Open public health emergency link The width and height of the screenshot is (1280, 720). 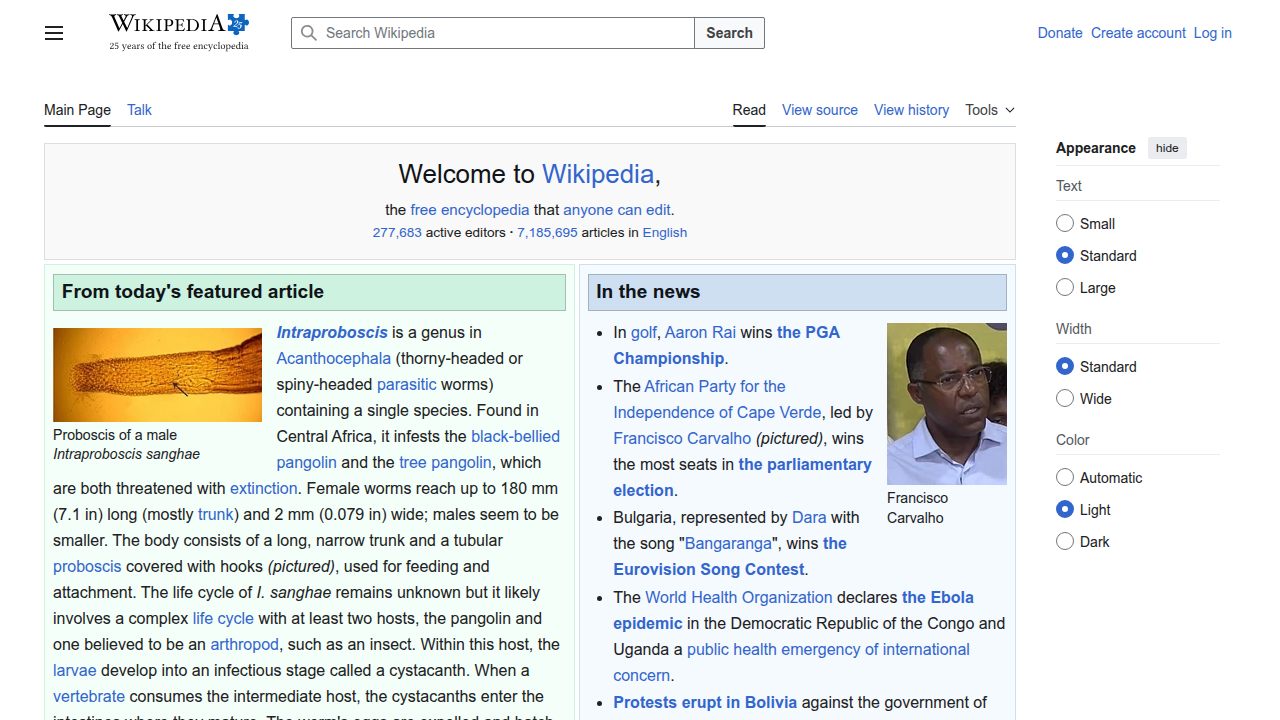(791, 662)
